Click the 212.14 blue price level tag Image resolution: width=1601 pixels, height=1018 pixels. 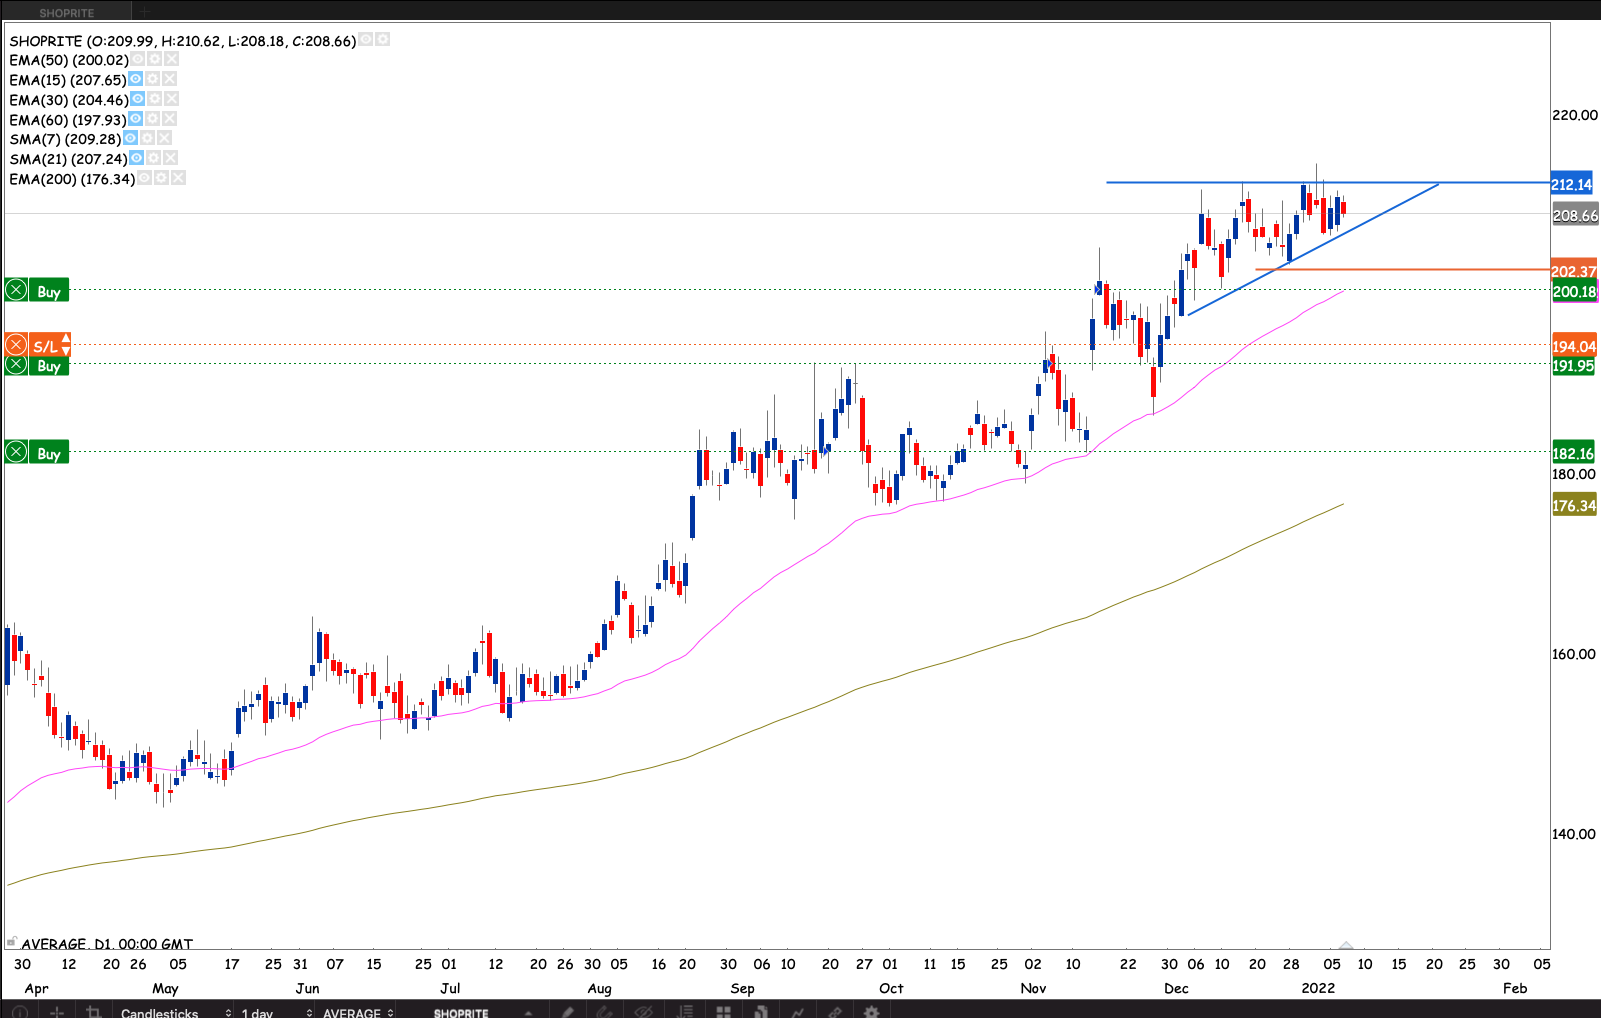tap(1571, 184)
